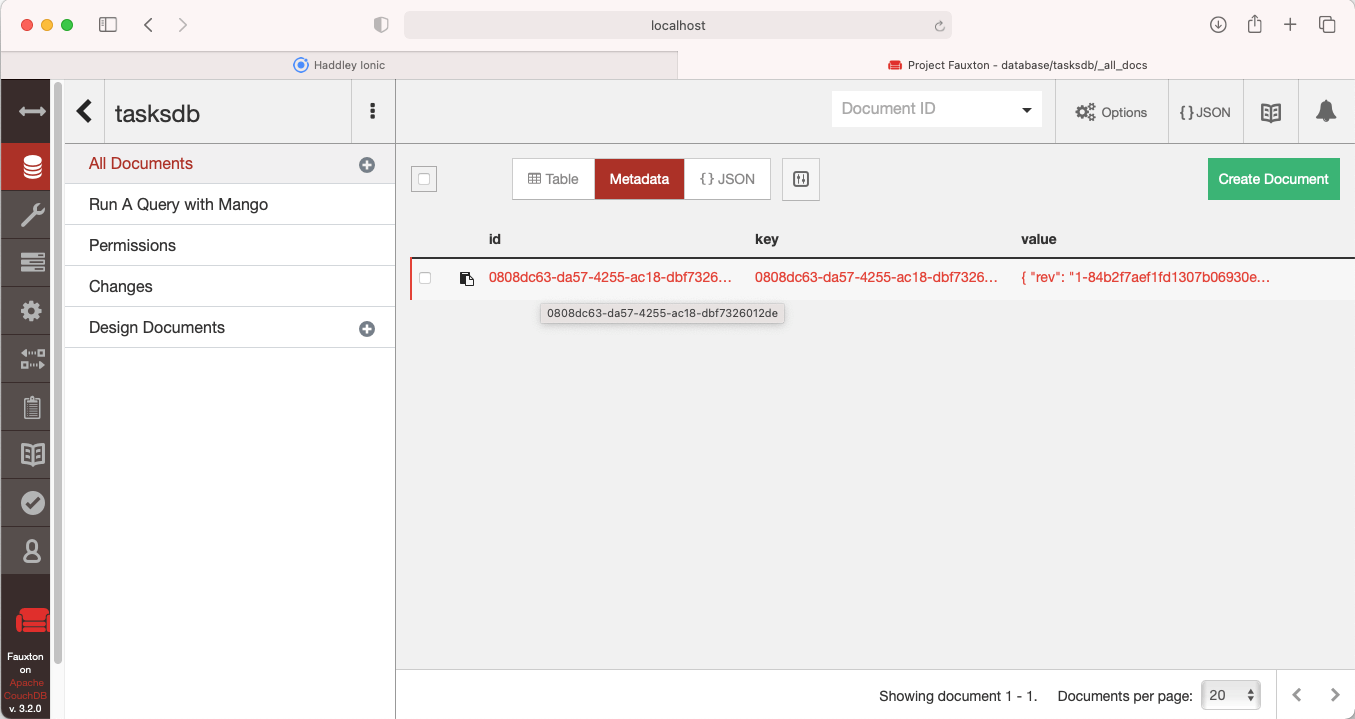This screenshot has height=719, width=1355.
Task: Click the rev value cell text
Action: click(x=1145, y=278)
